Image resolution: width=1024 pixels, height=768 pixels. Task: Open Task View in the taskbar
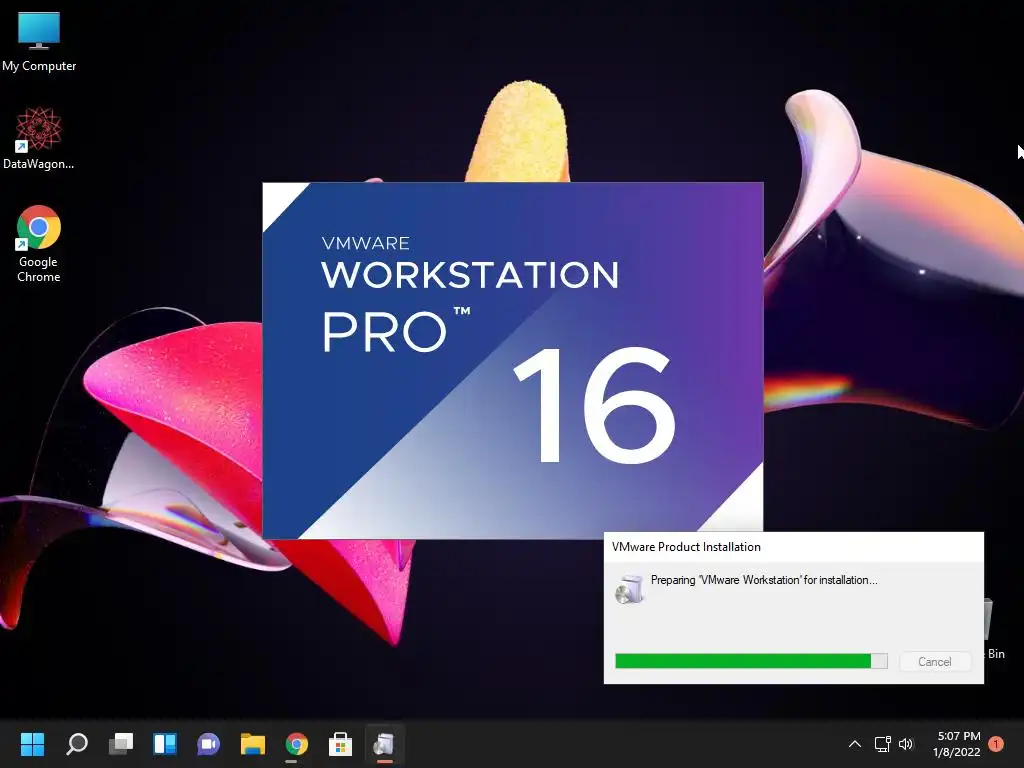coord(121,744)
